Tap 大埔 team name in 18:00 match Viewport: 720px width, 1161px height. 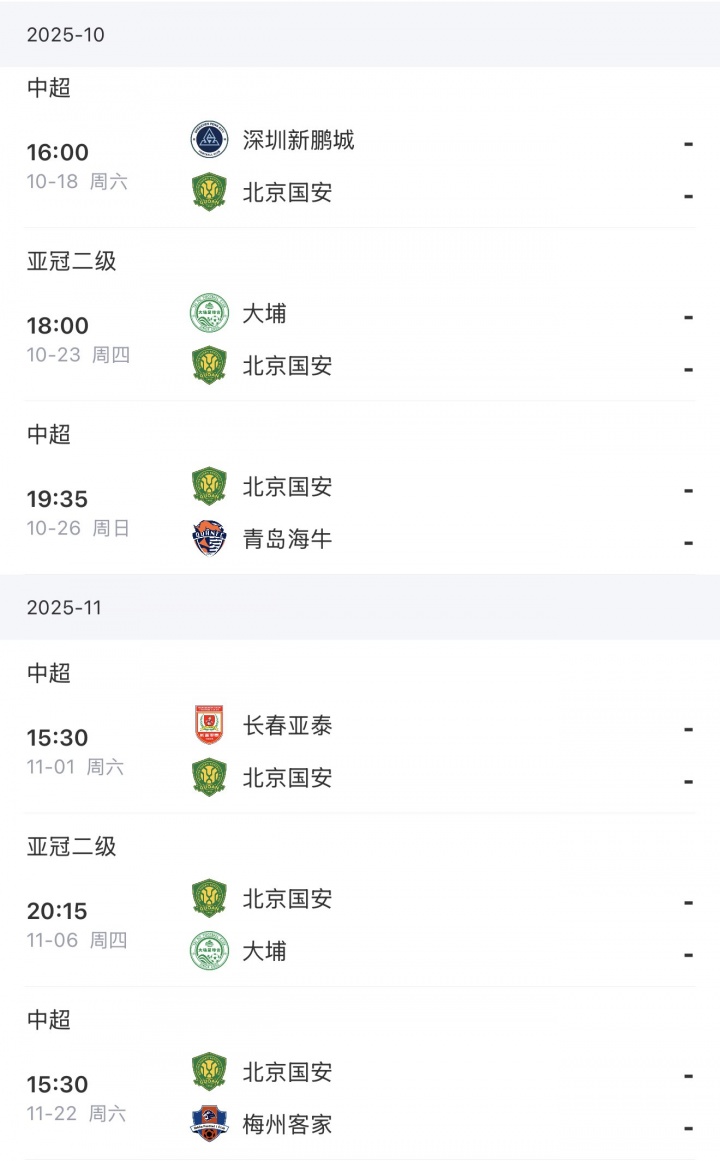(x=264, y=314)
